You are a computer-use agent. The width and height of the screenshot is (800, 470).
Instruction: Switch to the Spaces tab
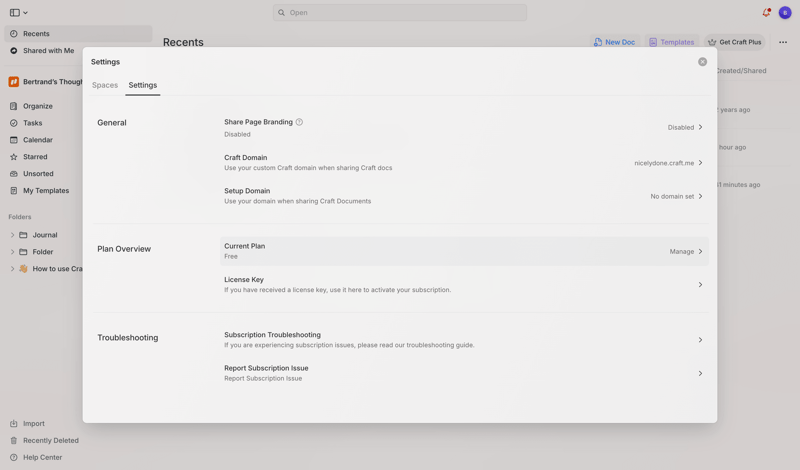[105, 85]
